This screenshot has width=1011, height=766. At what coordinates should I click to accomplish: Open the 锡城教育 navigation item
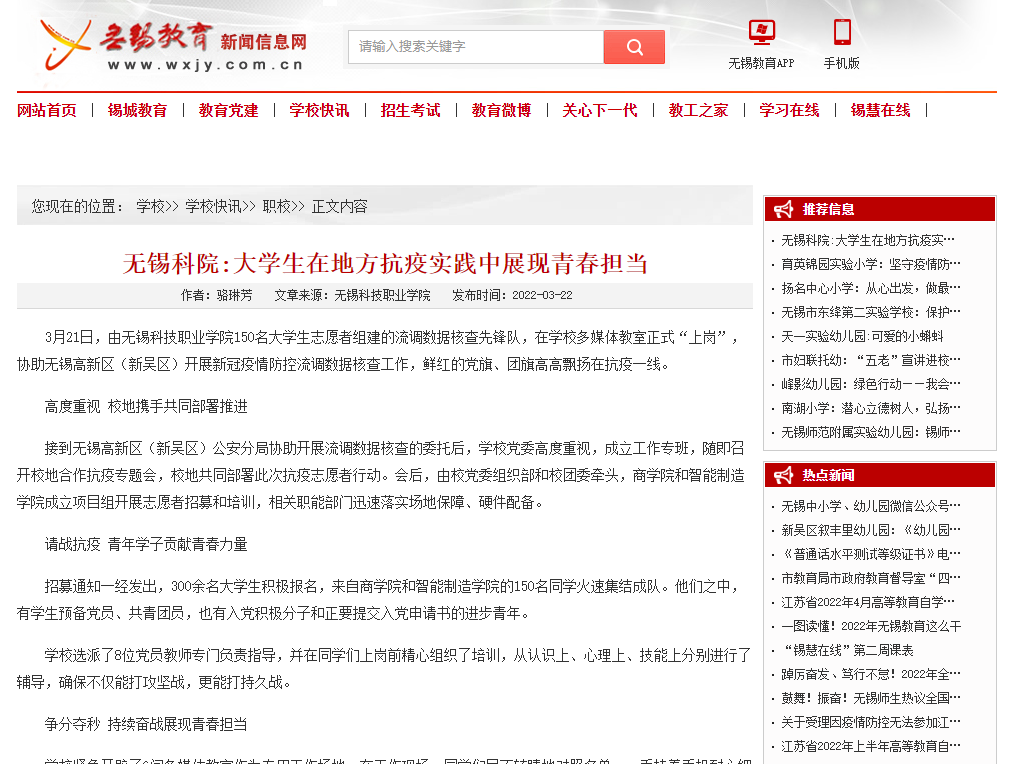(x=137, y=110)
